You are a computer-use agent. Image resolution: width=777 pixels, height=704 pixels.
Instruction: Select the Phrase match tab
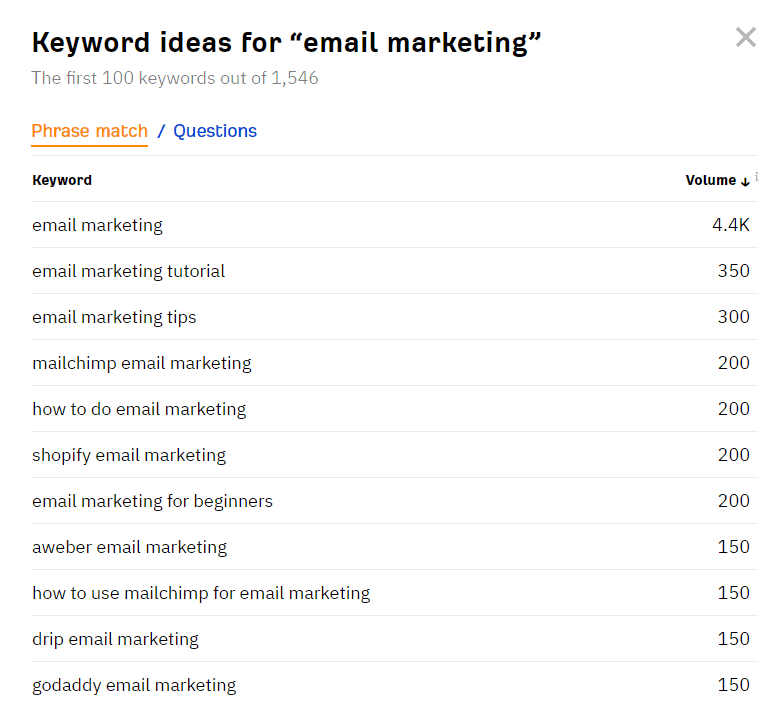pyautogui.click(x=89, y=131)
